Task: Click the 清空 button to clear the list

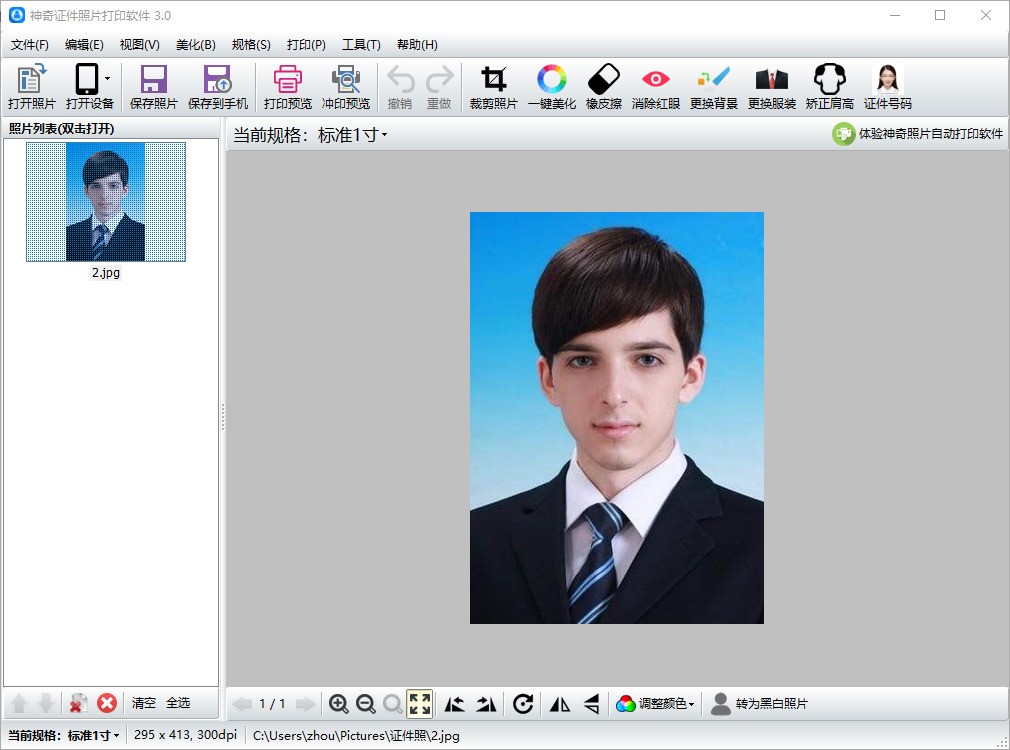Action: (144, 703)
